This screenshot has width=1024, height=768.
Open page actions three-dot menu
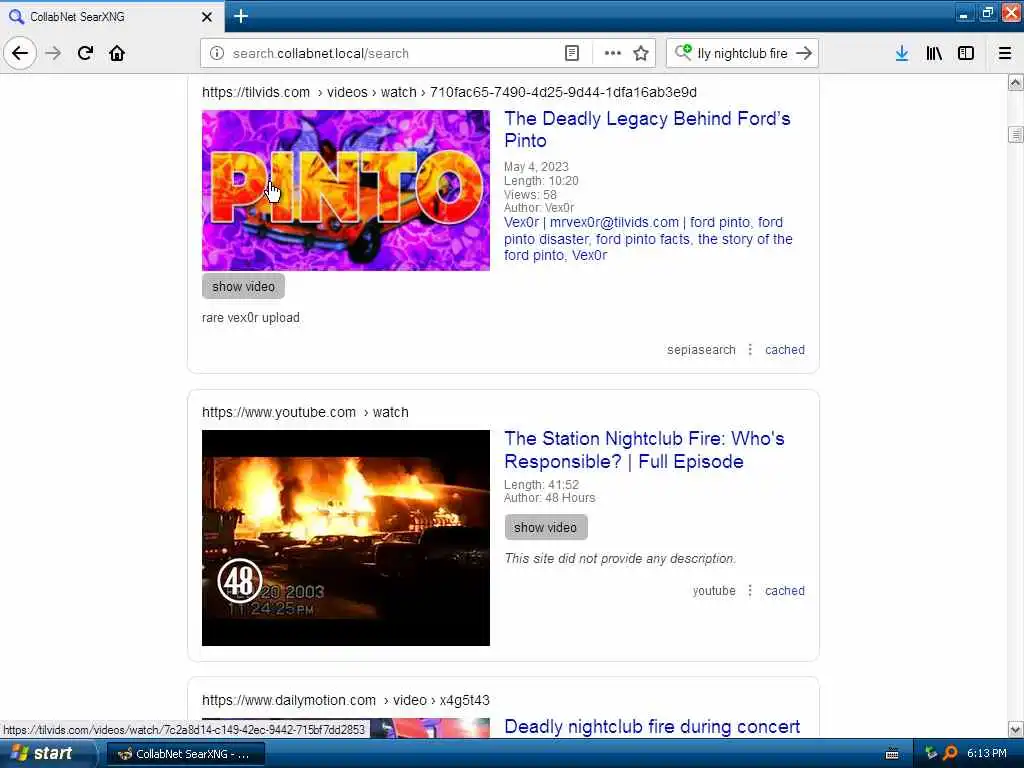click(613, 53)
